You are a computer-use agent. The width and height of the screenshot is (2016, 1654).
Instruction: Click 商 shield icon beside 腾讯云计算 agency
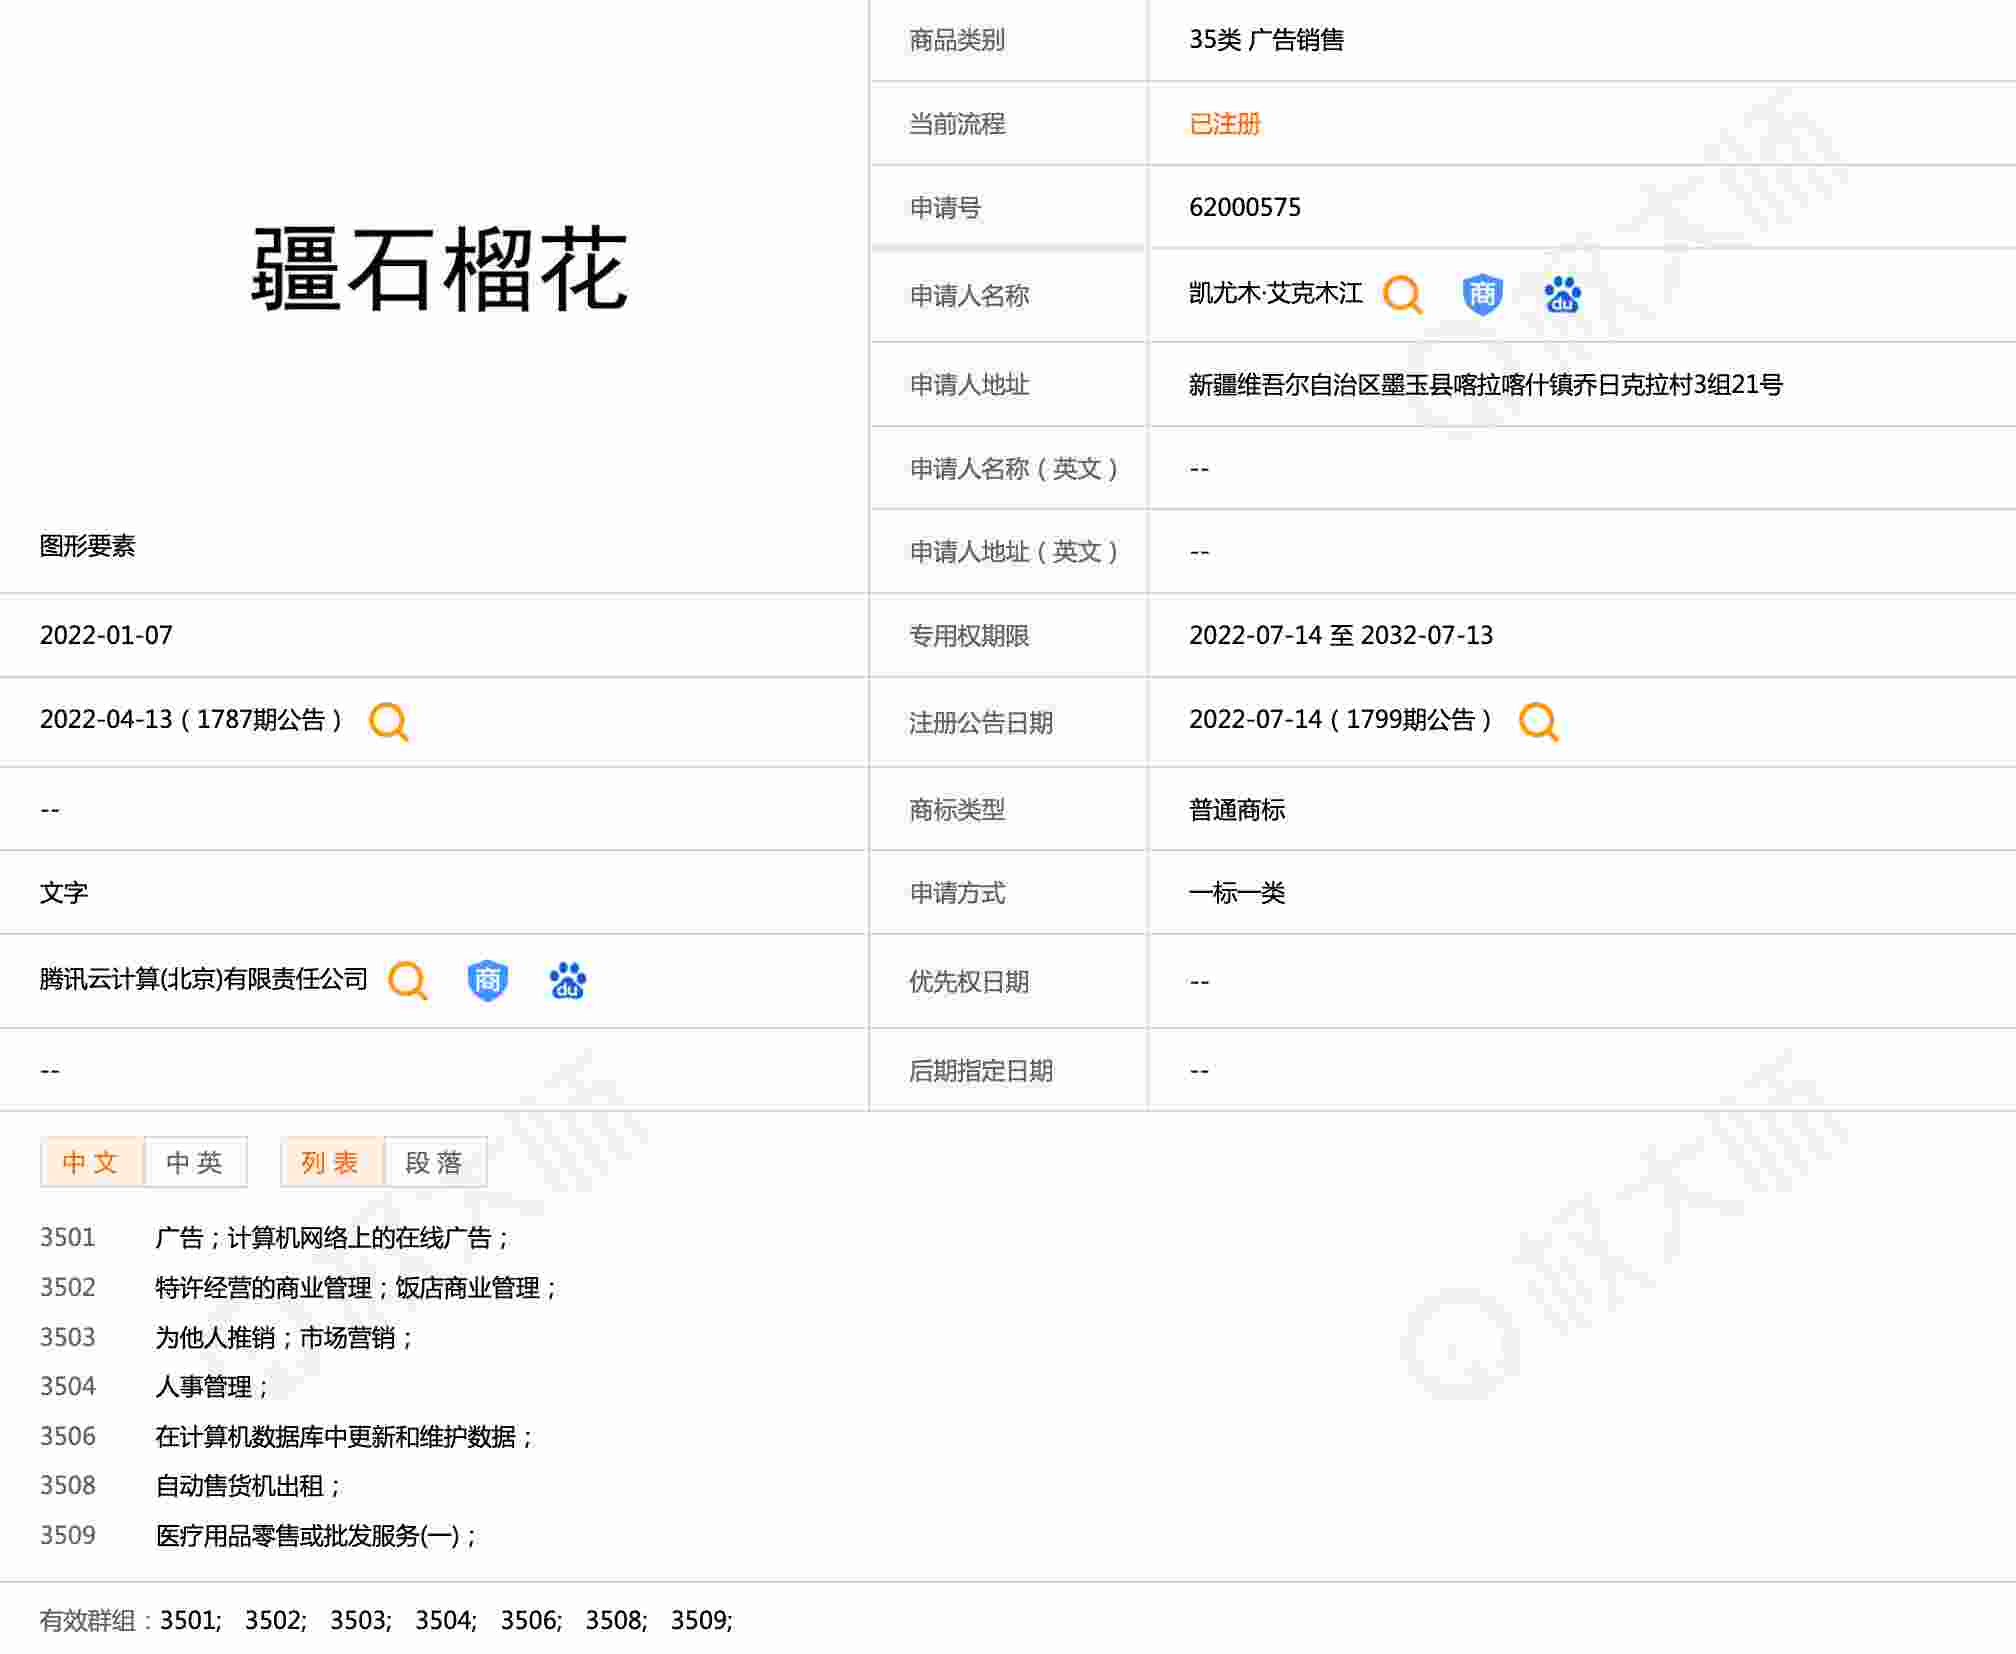(487, 980)
